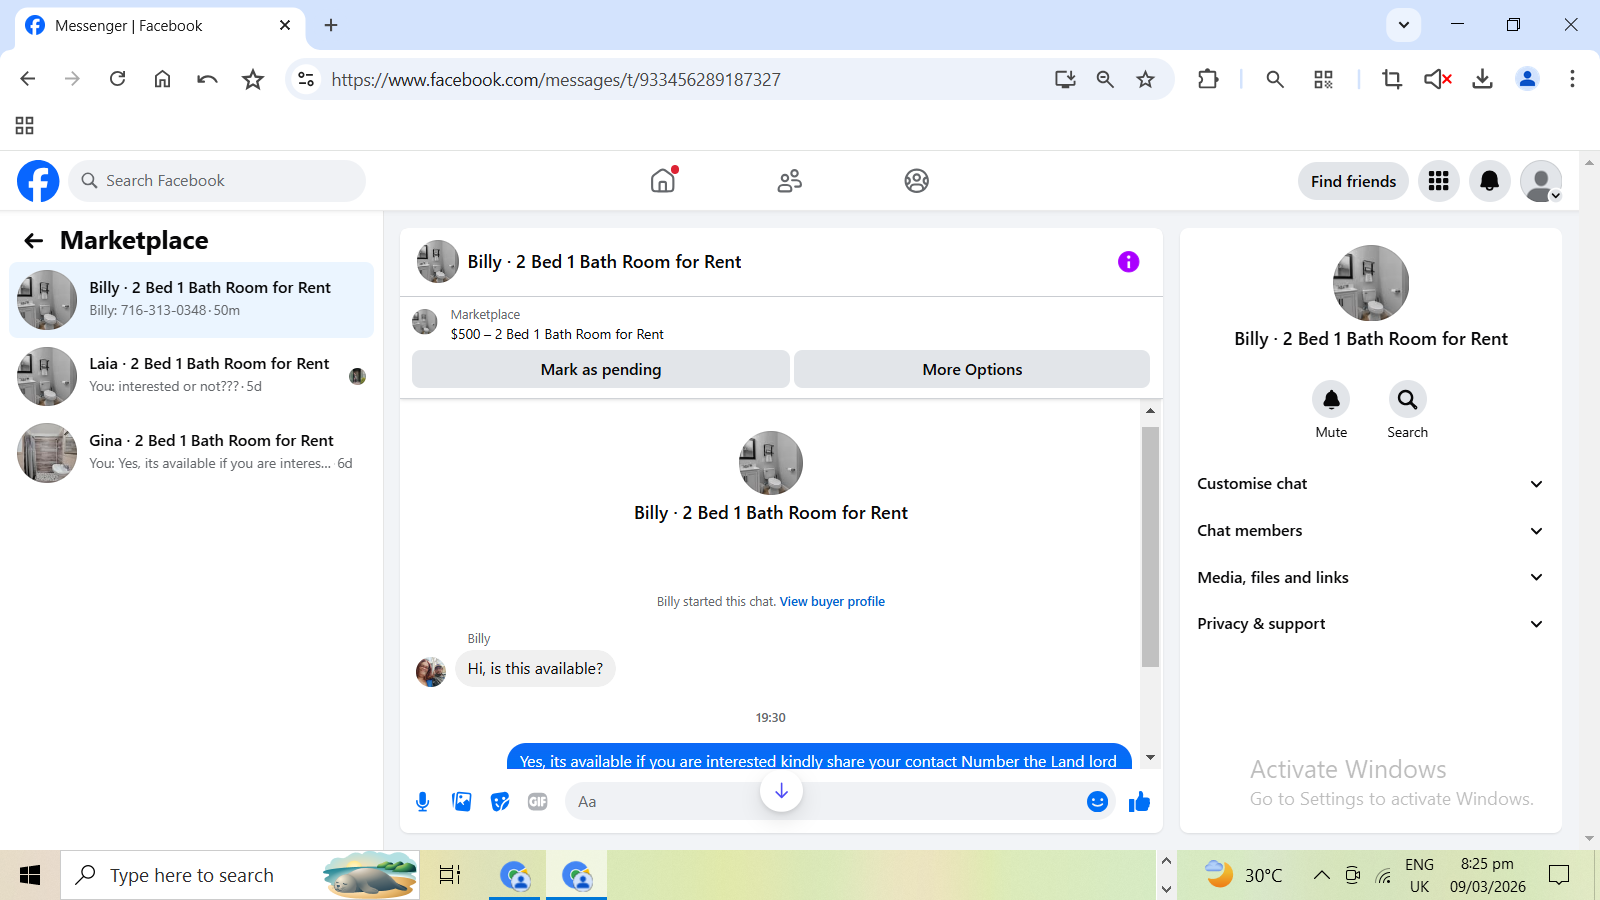Open Windows Task View

450,876
